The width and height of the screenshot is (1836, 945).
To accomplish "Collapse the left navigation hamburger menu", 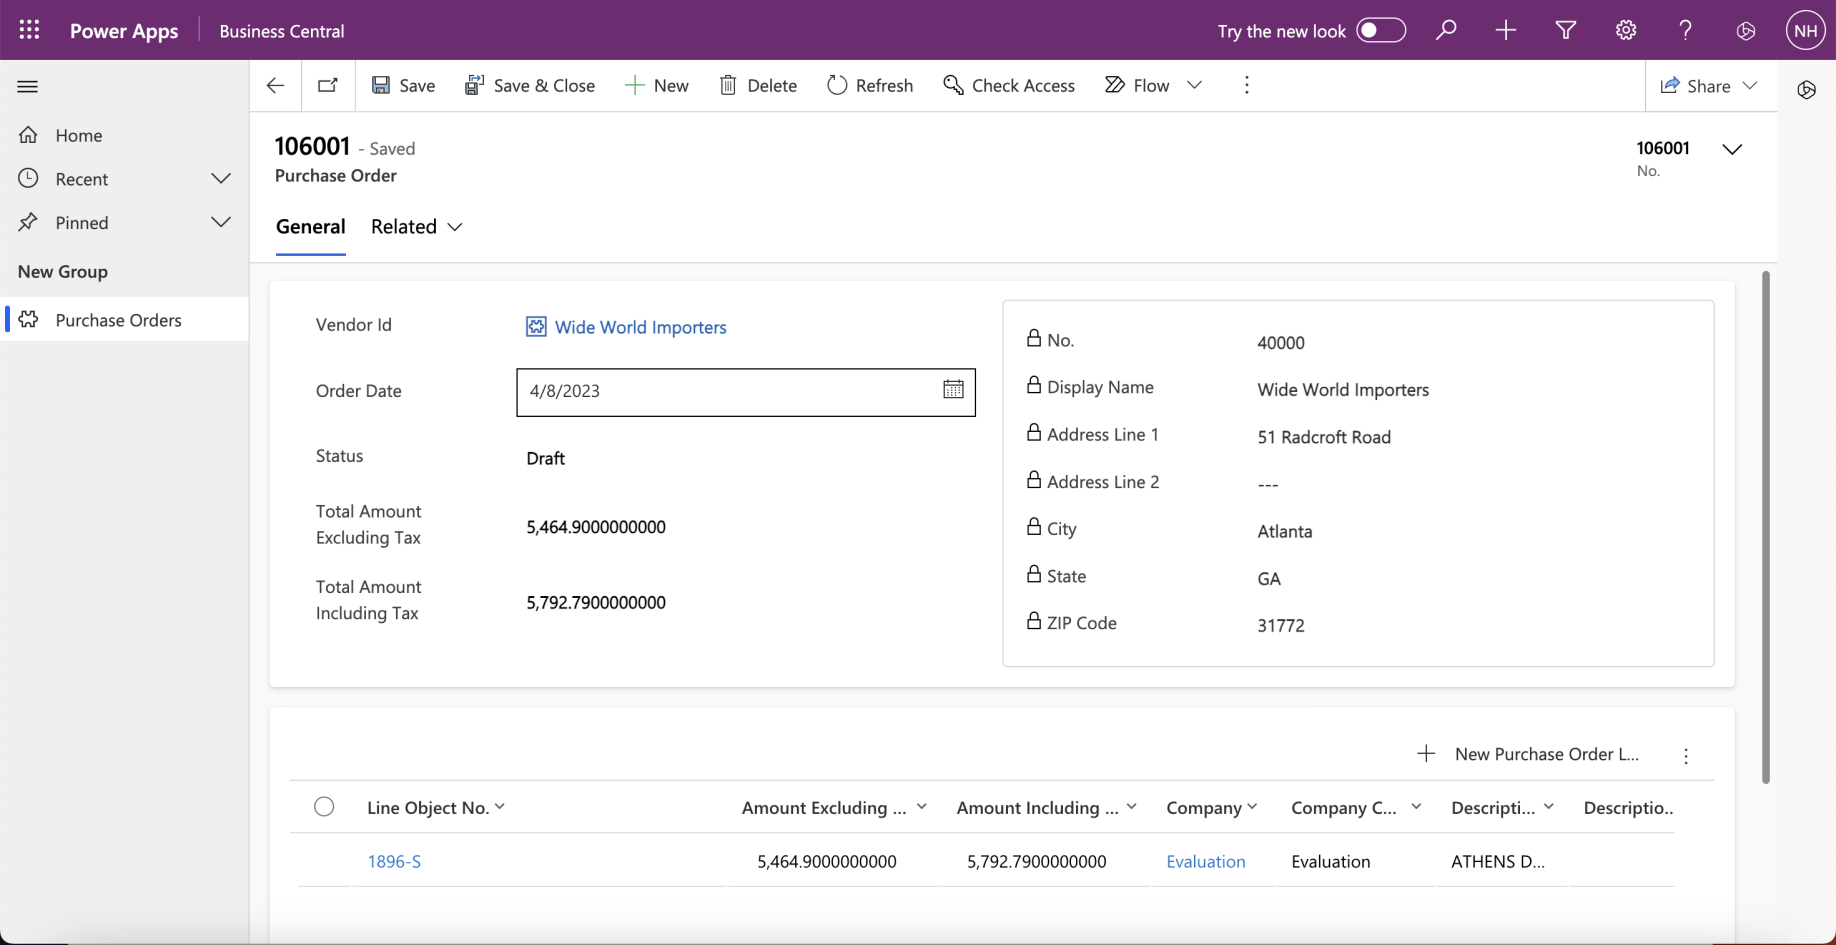I will (28, 87).
